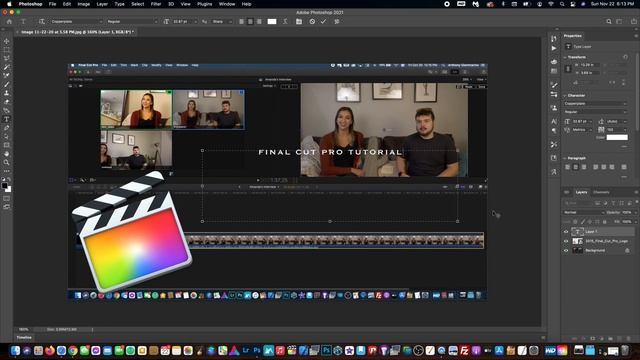Open Brush Settings icon in side dock
The image size is (640, 360).
coord(554,85)
